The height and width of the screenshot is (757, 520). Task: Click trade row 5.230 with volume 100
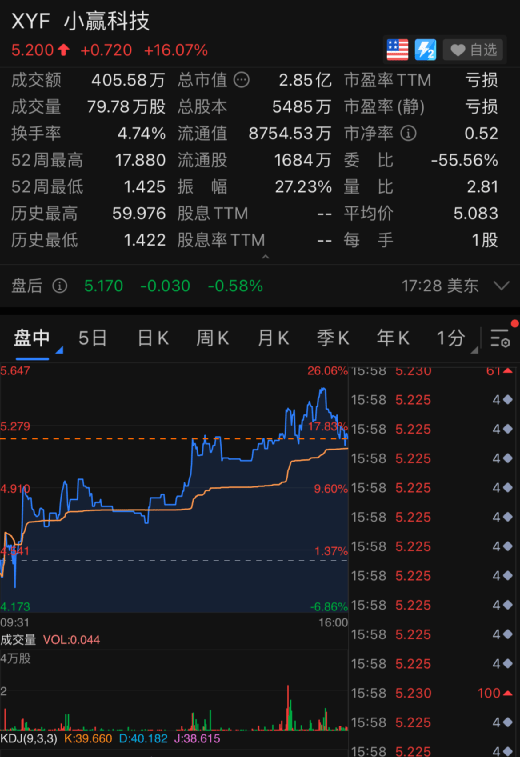click(432, 693)
